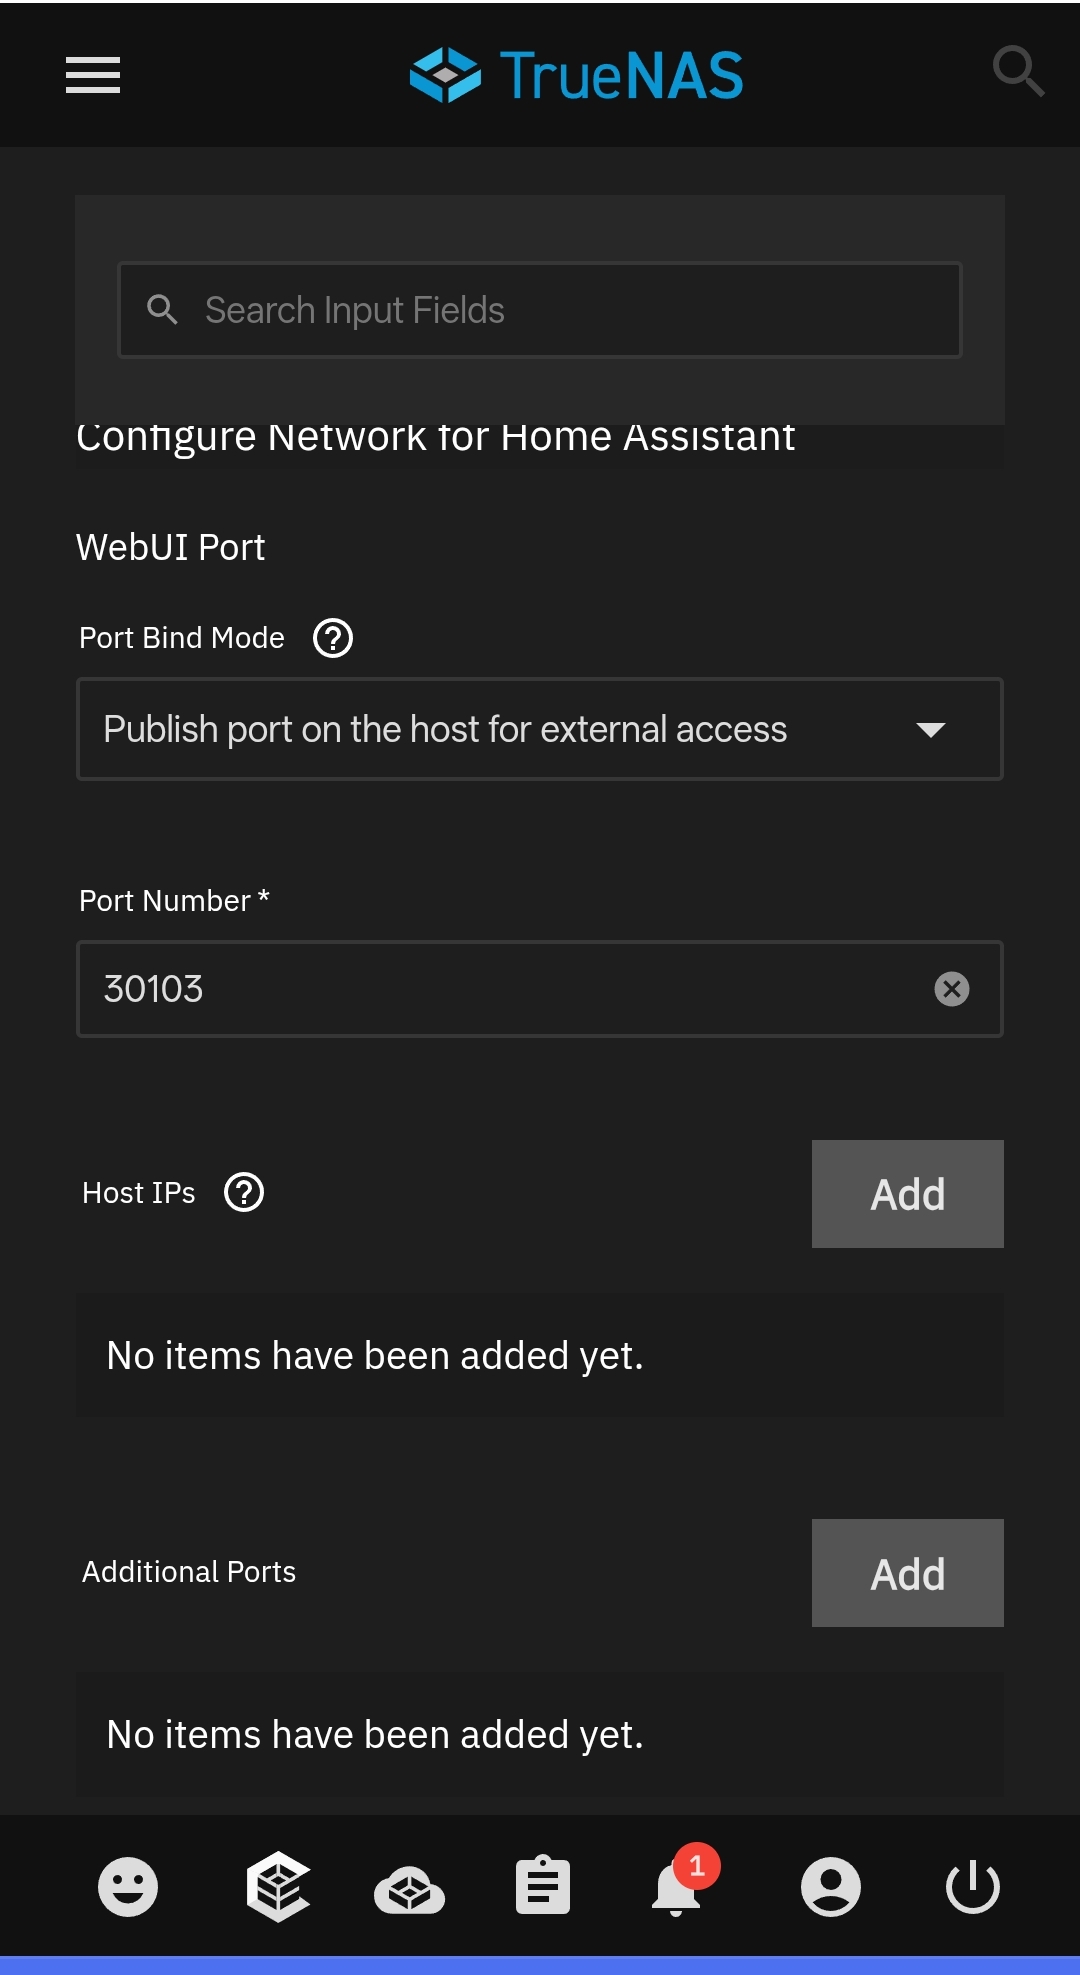Click the search icon inside Search Input Fields
This screenshot has height=1975, width=1080.
pos(162,310)
